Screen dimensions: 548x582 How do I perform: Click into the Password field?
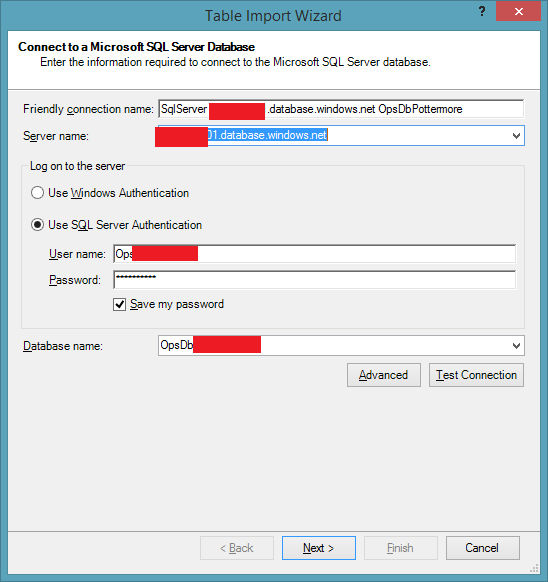point(314,280)
